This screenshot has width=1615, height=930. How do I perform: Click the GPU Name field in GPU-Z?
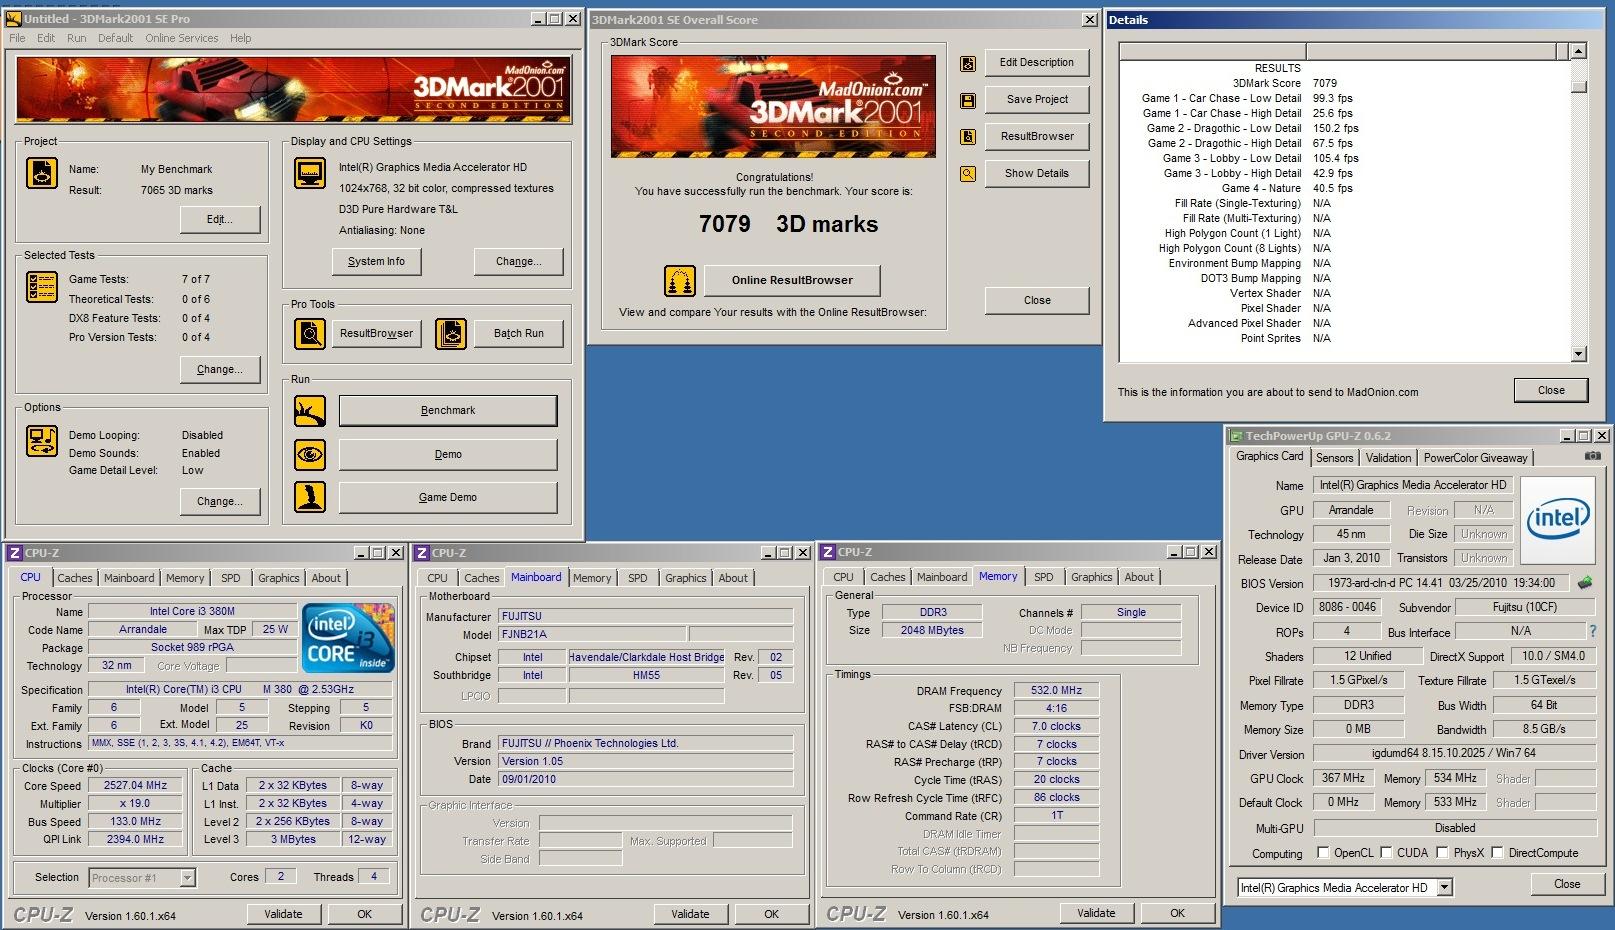point(1412,485)
